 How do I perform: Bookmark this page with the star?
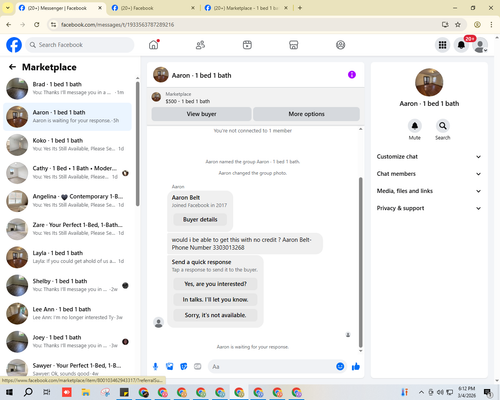458,25
